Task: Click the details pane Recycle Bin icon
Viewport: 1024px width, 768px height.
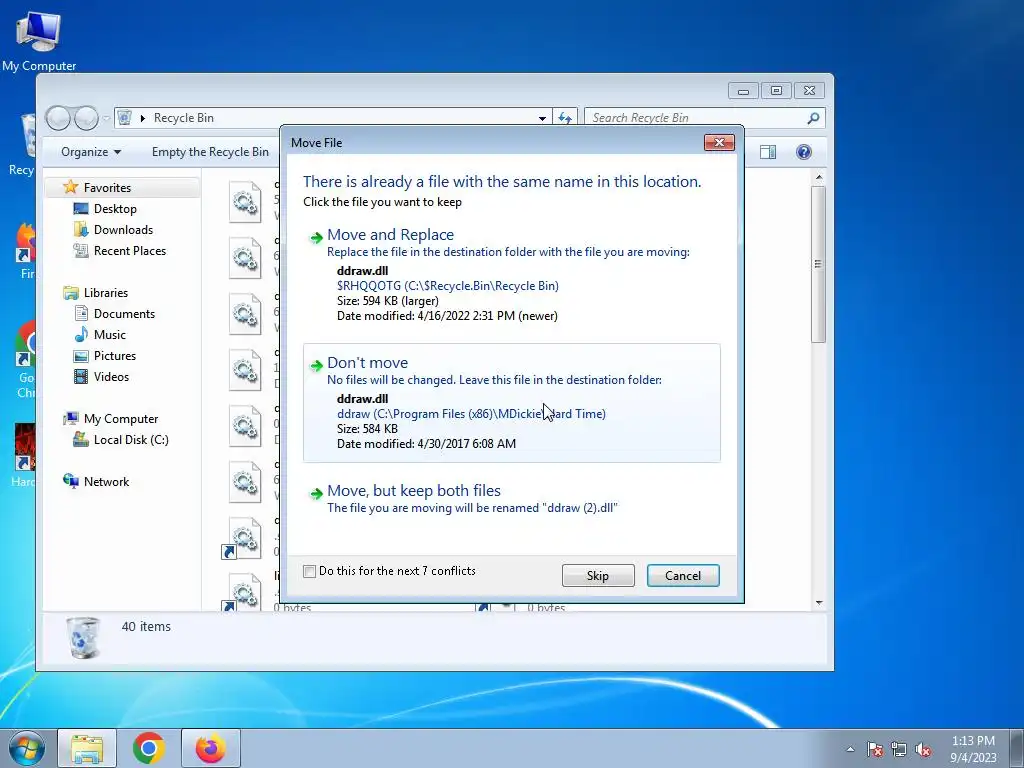Action: coord(84,637)
